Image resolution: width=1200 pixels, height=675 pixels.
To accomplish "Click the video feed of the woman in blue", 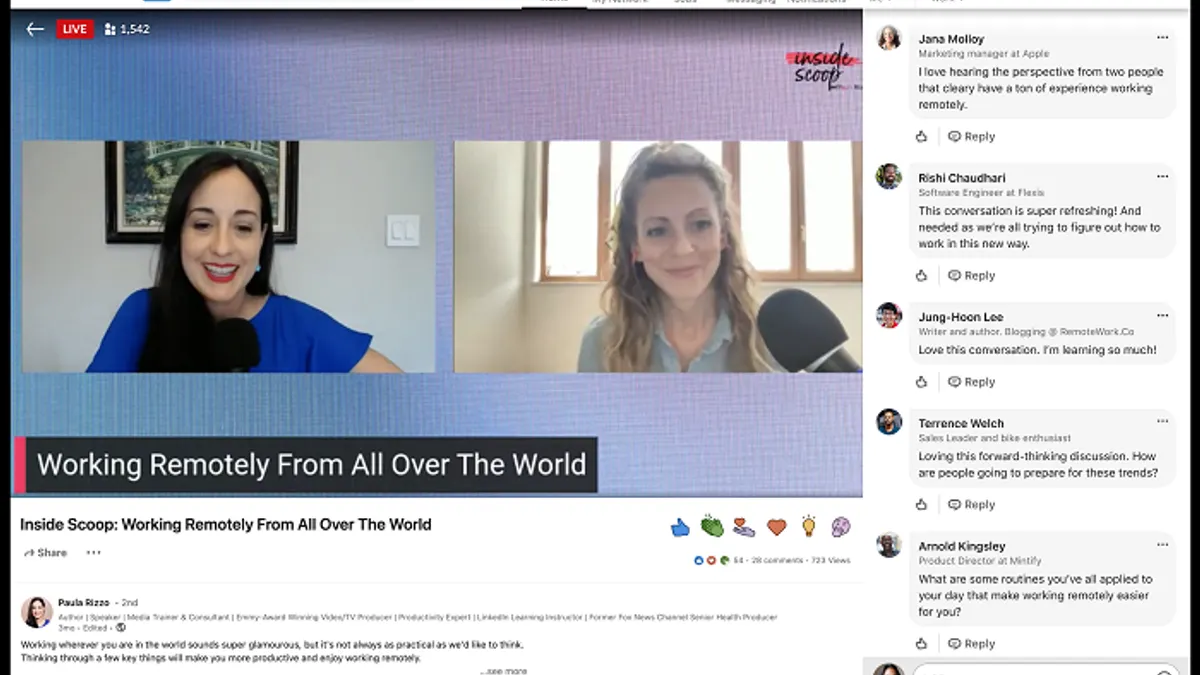I will pyautogui.click(x=229, y=257).
